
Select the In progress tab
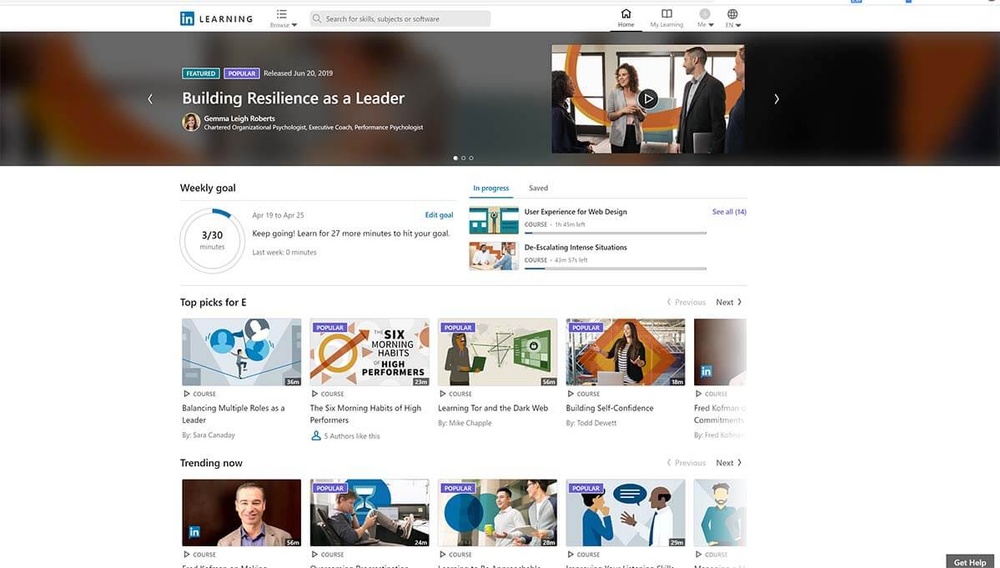(491, 188)
